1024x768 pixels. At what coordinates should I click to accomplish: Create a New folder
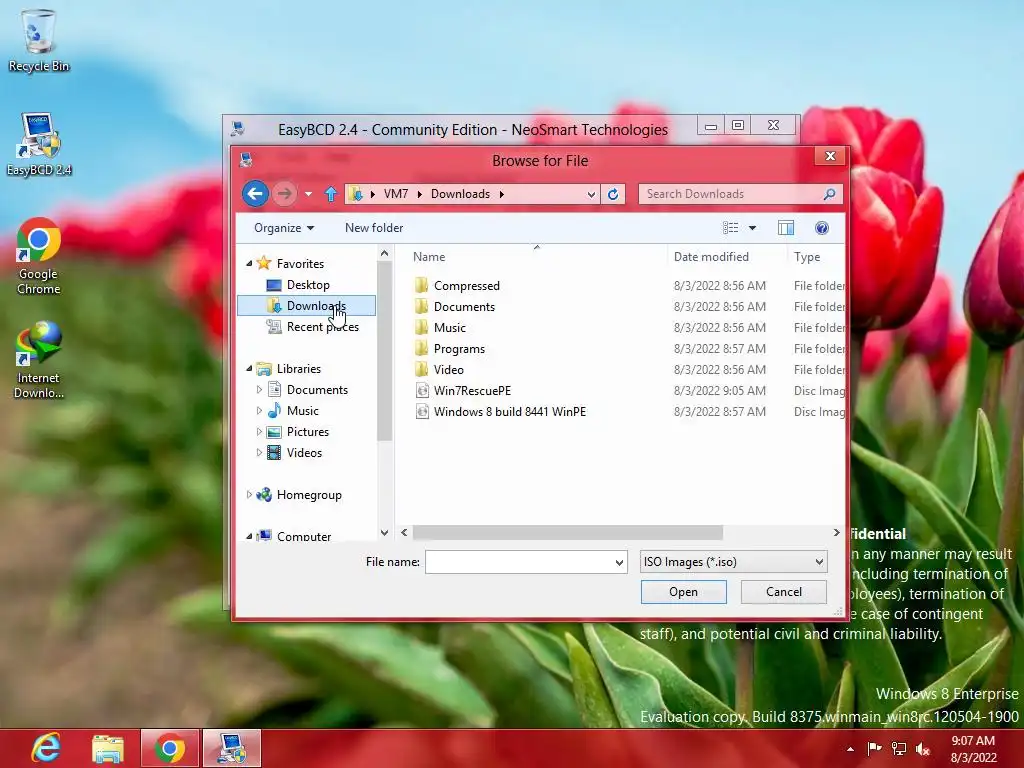374,228
